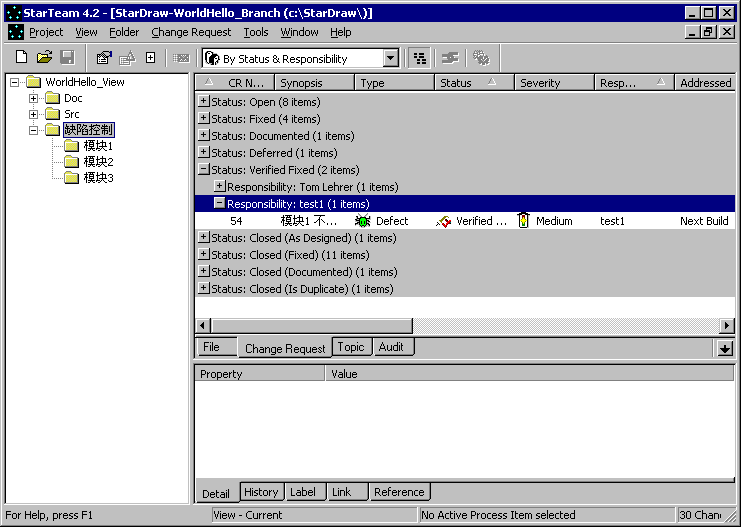Open the View menu

pyautogui.click(x=86, y=32)
